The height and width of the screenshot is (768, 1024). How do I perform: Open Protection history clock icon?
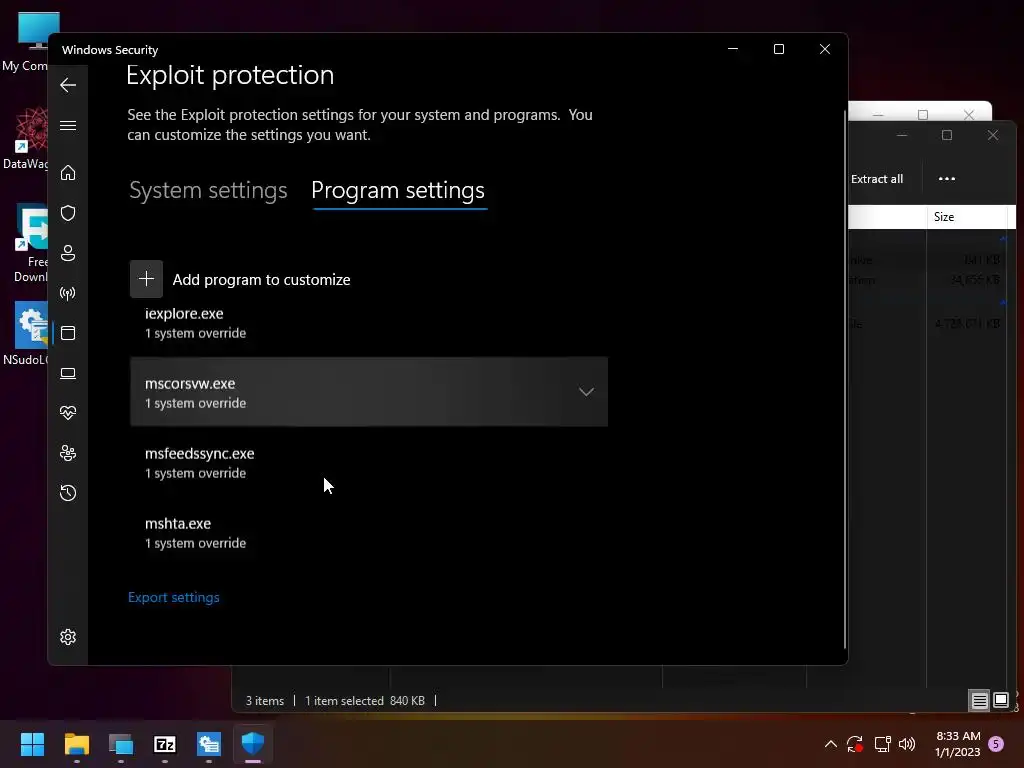coord(68,493)
